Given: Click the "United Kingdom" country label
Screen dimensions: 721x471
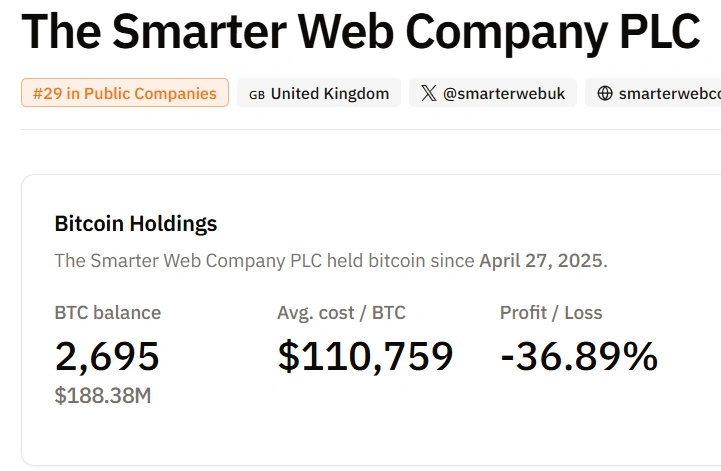Looking at the screenshot, I should [x=330, y=94].
